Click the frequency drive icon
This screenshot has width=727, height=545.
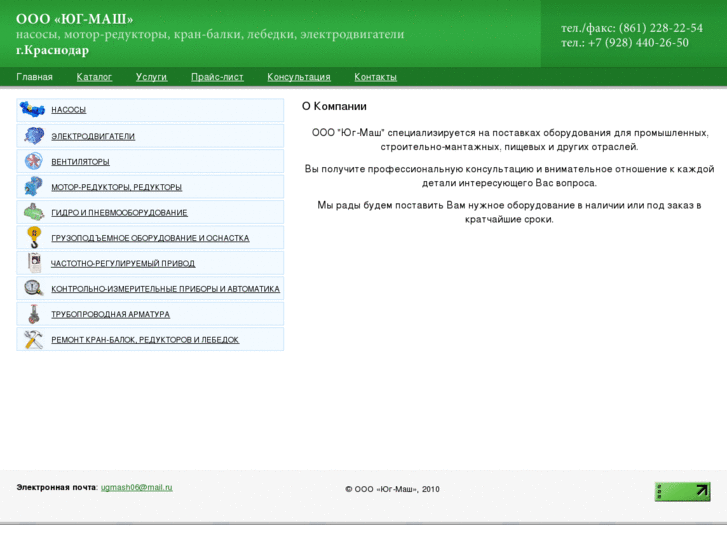point(34,263)
